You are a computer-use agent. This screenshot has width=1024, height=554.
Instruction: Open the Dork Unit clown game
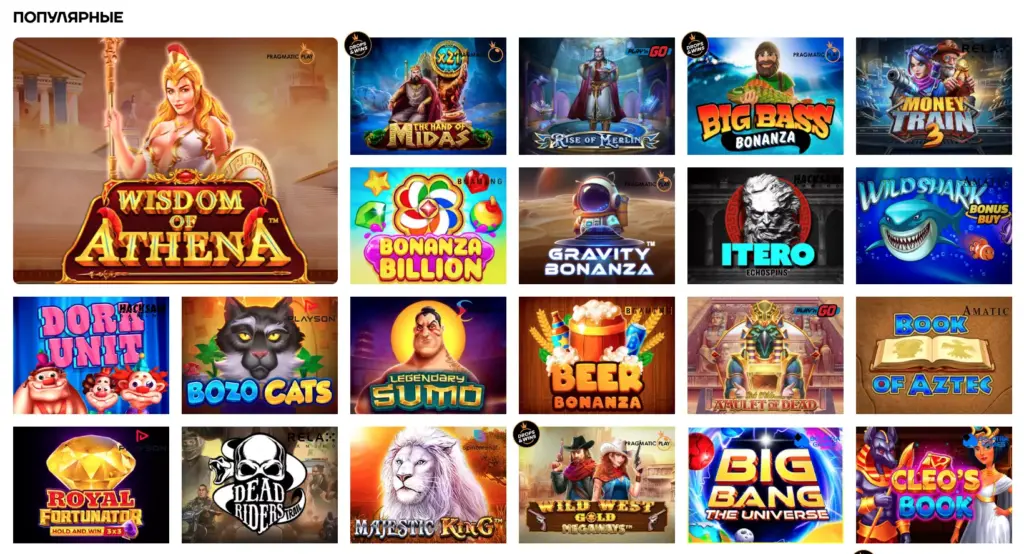[x=91, y=355]
